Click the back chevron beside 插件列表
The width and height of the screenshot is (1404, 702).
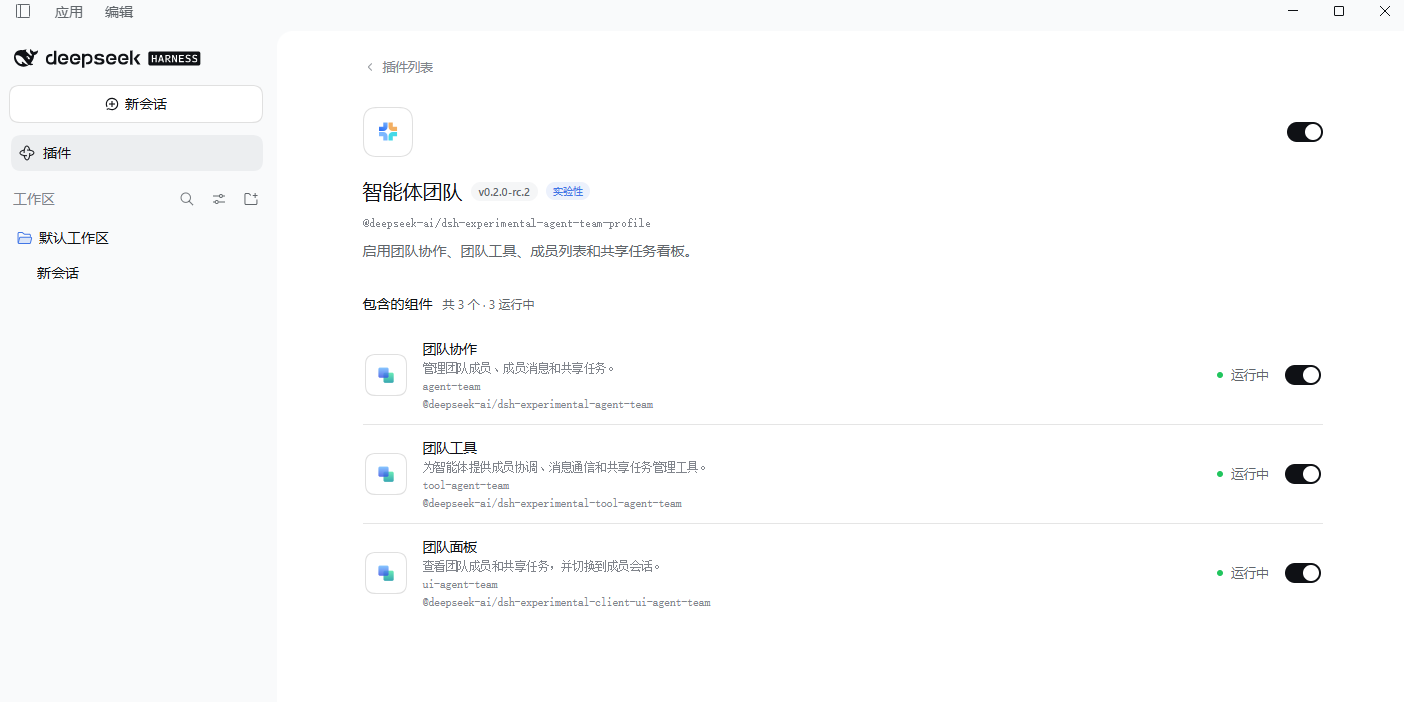pos(369,67)
